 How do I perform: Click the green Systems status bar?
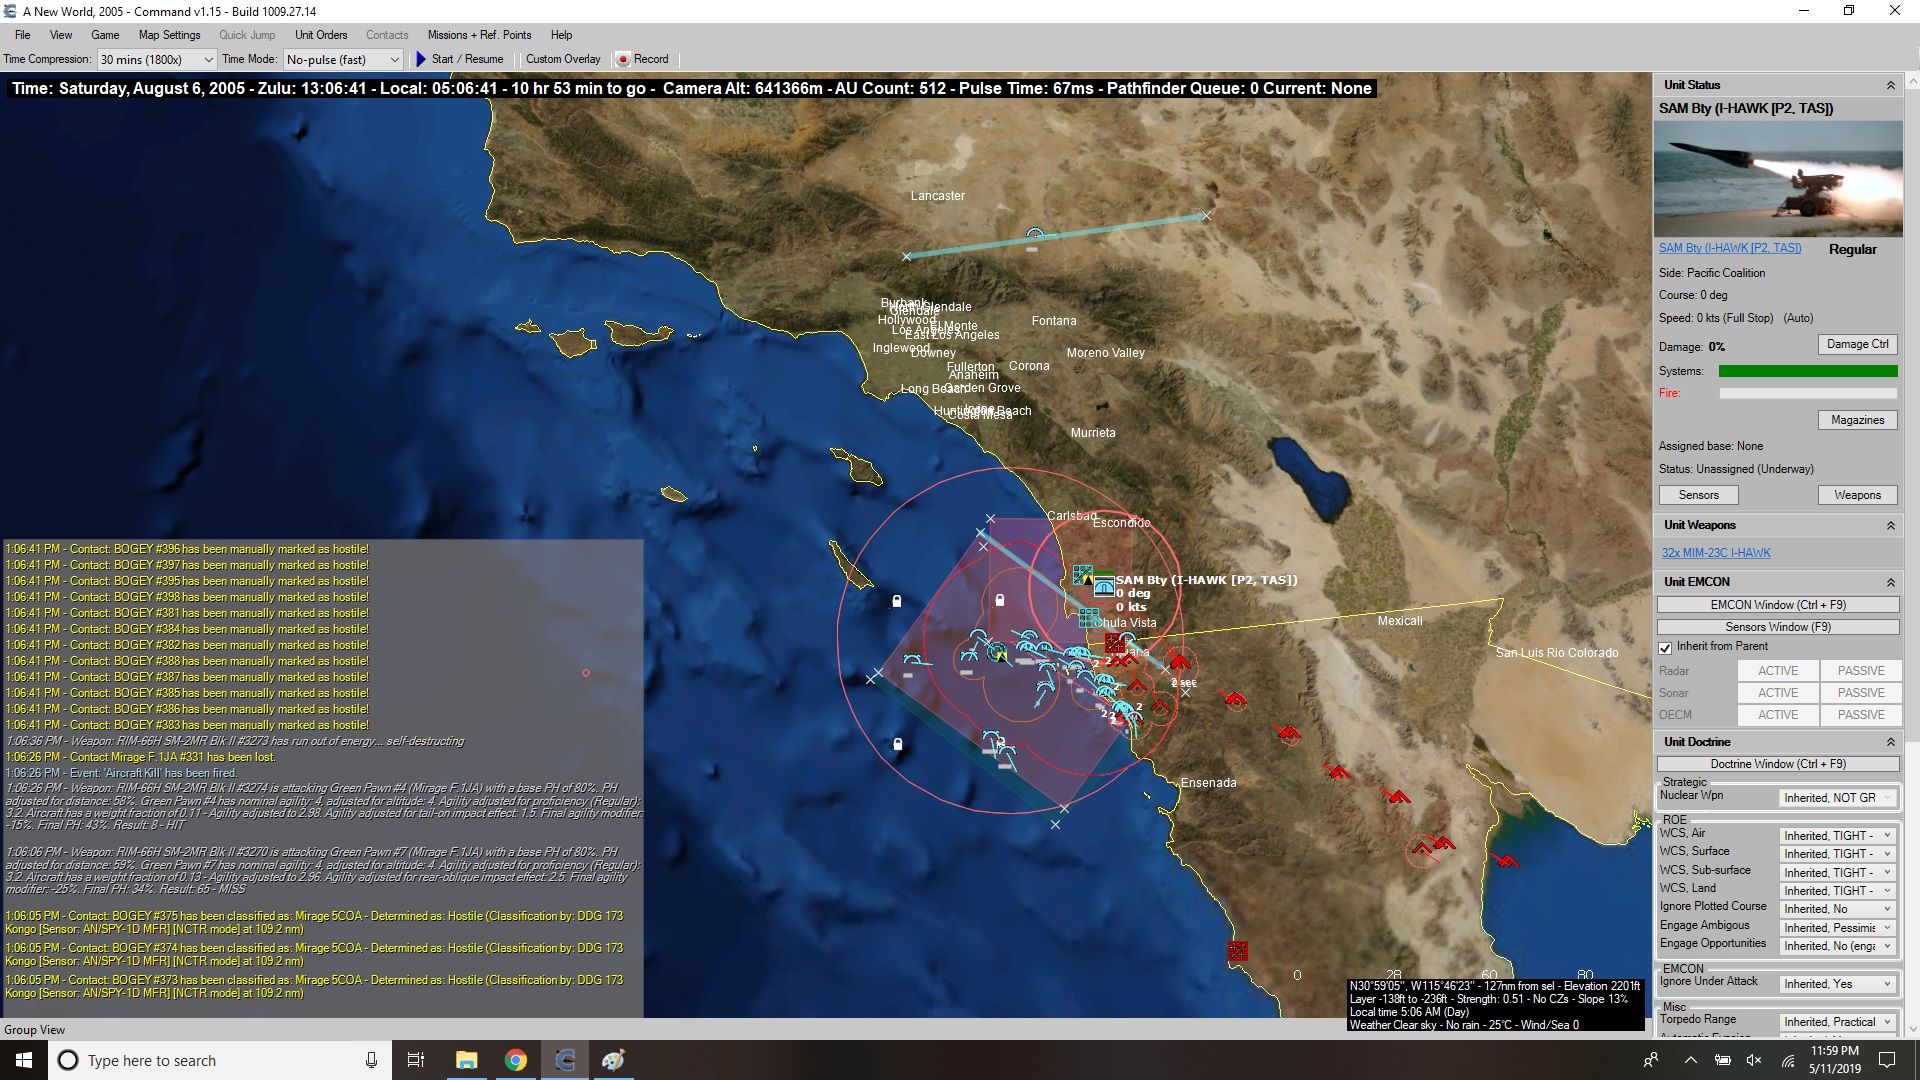1807,371
